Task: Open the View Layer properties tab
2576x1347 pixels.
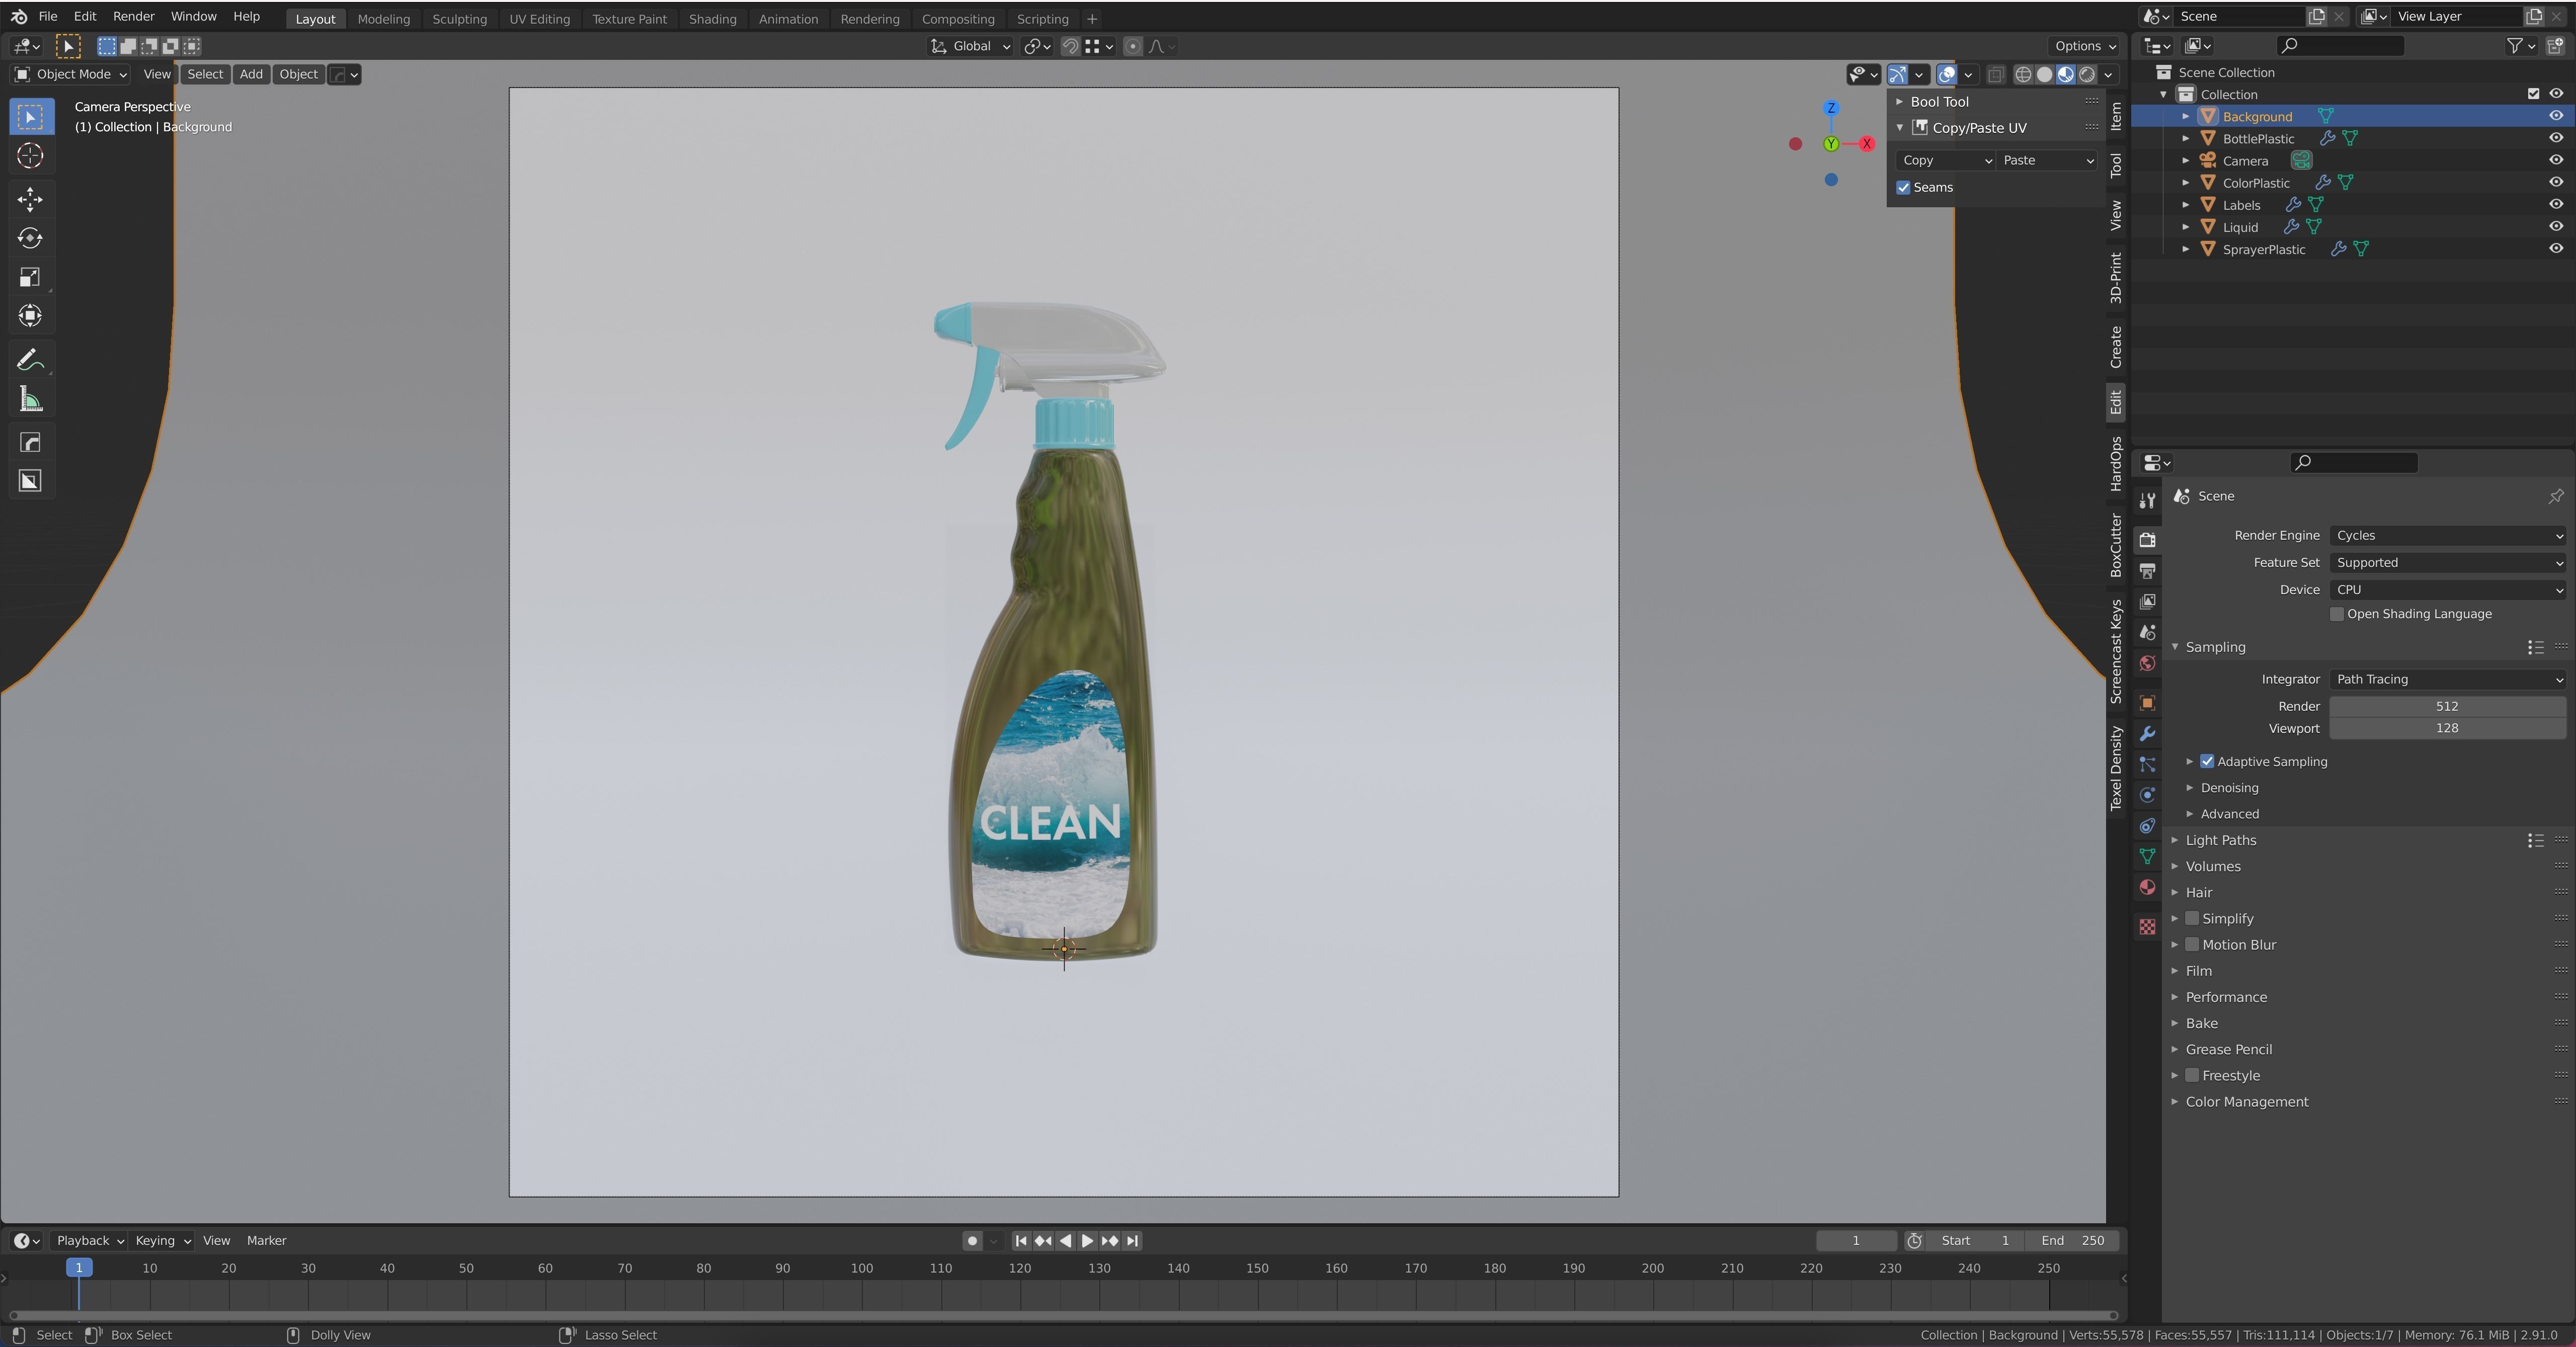Action: point(2147,602)
